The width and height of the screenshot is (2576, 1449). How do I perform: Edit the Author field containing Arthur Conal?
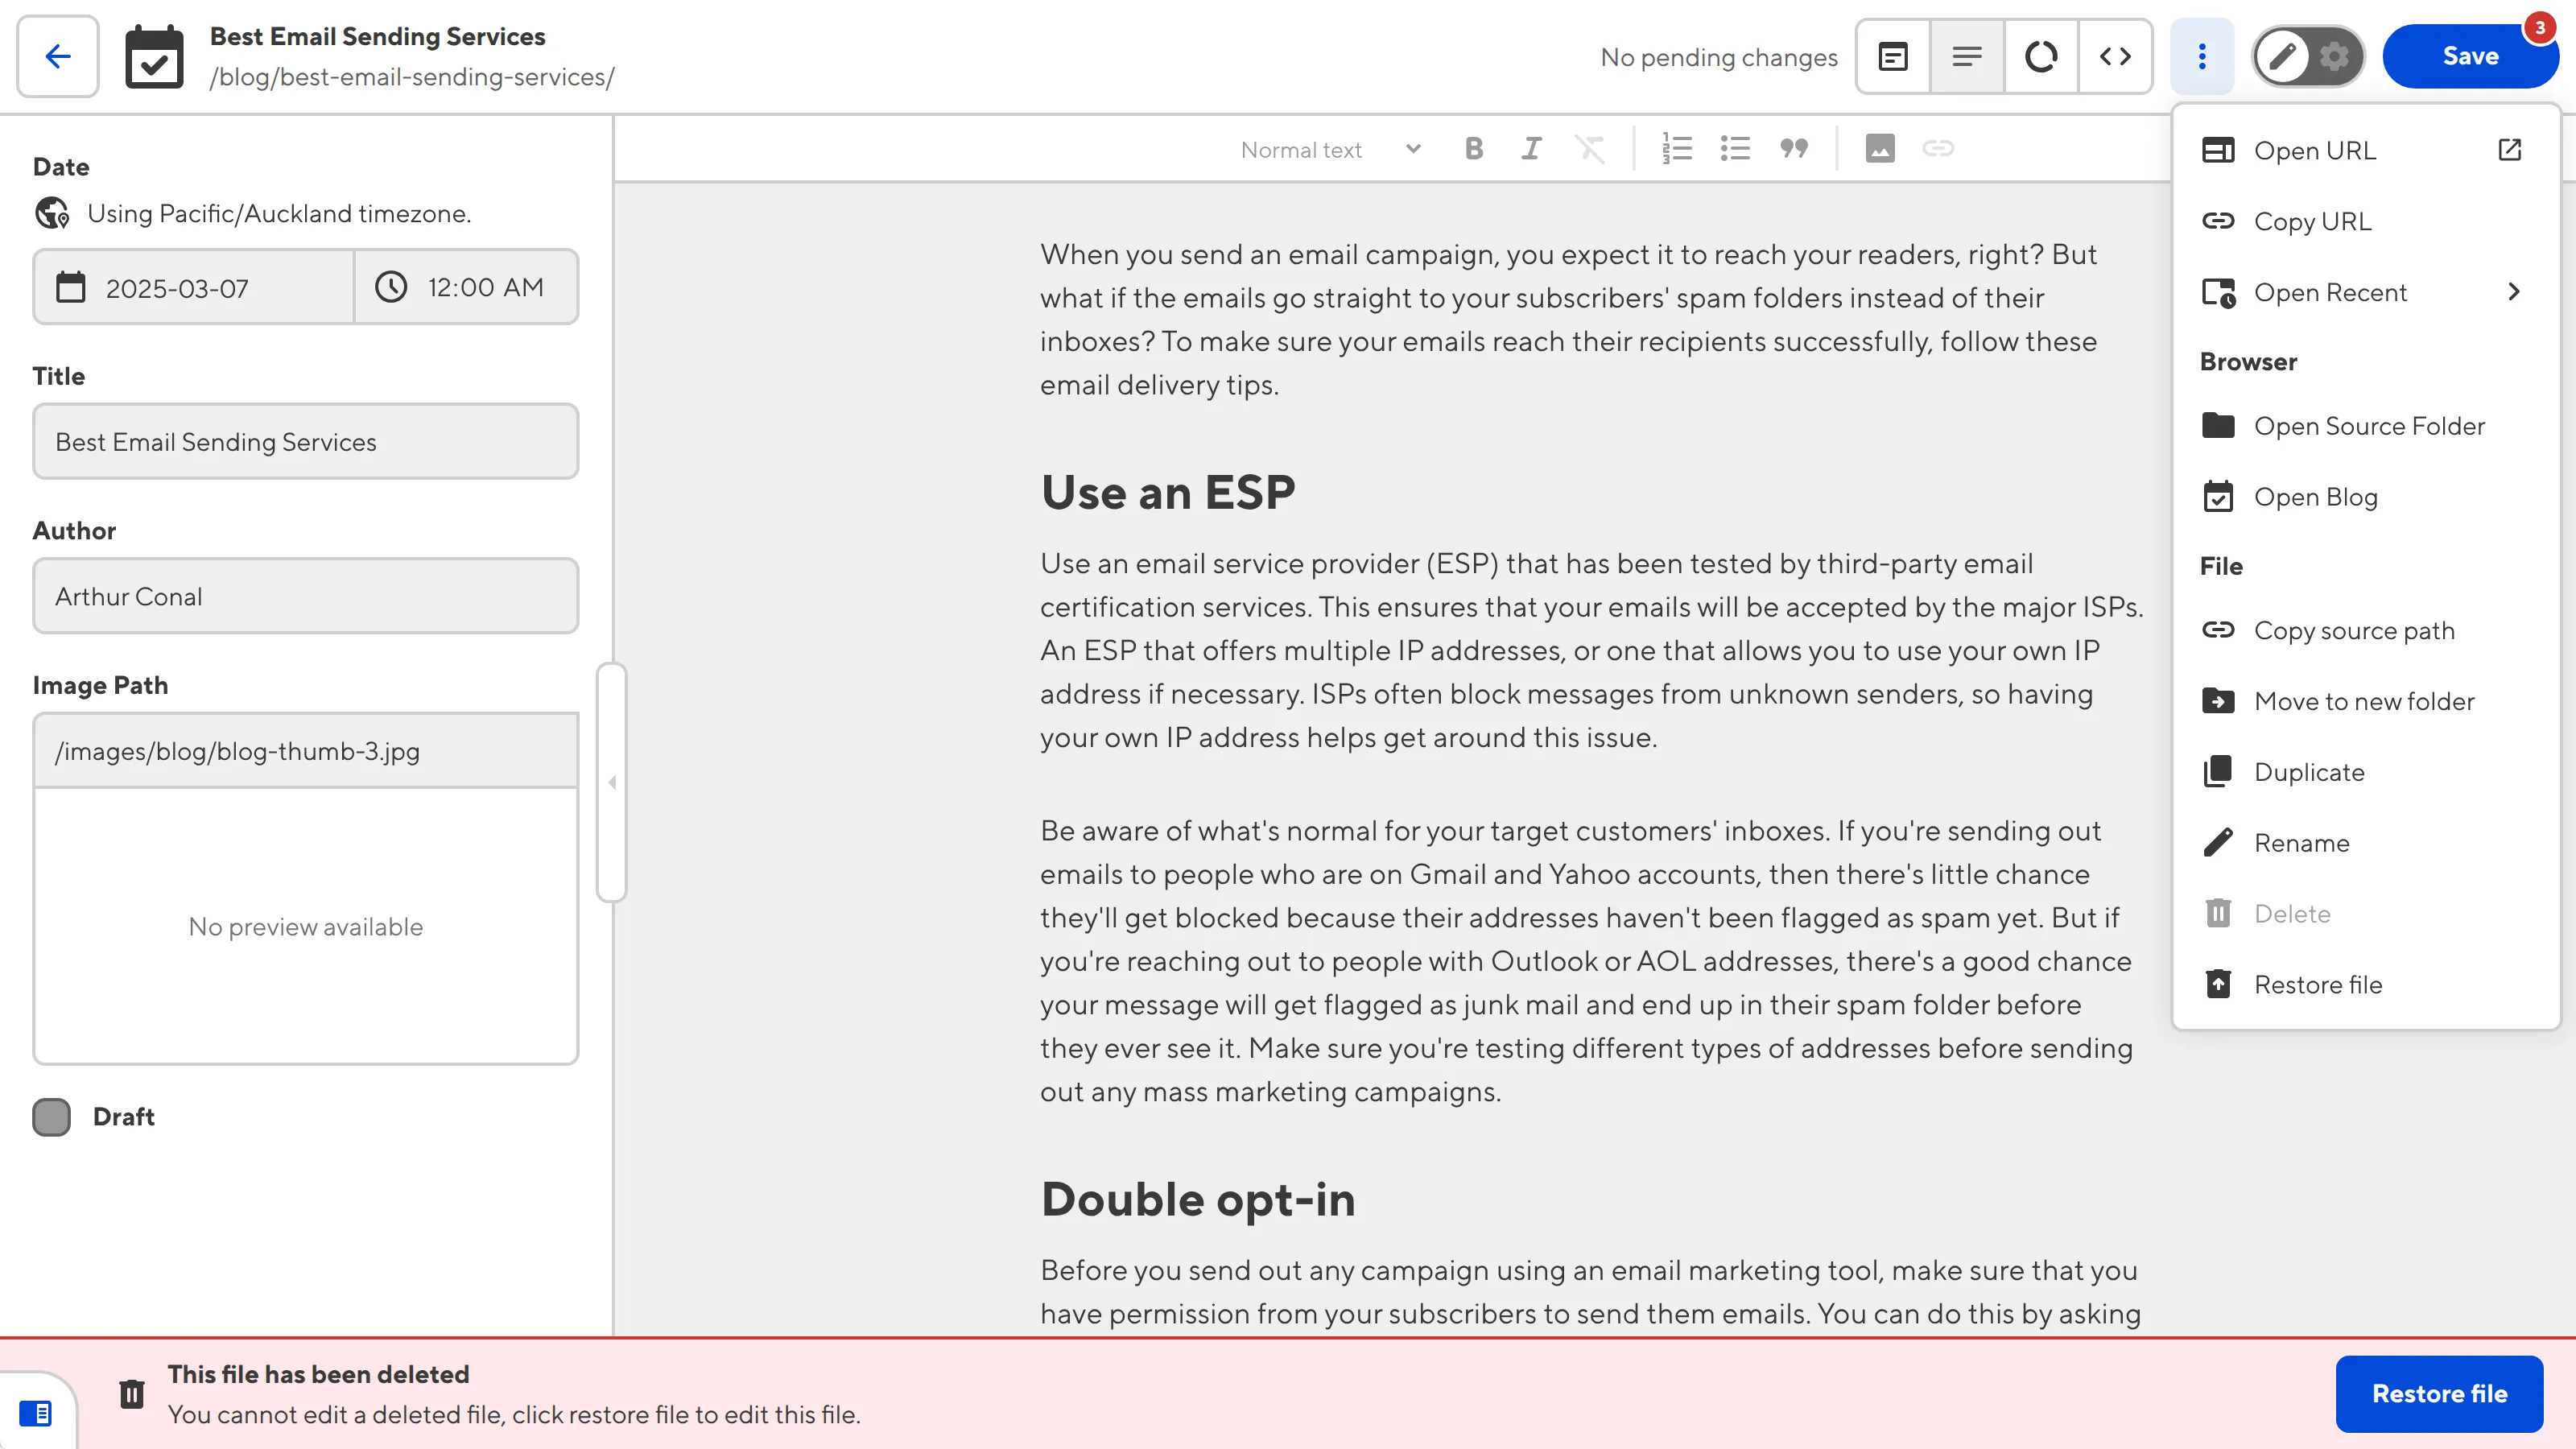point(305,596)
